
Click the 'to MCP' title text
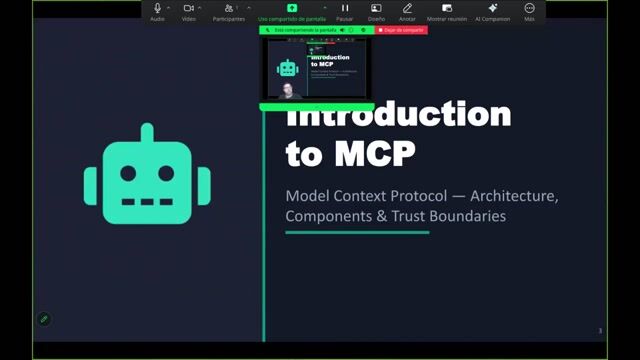(351, 153)
